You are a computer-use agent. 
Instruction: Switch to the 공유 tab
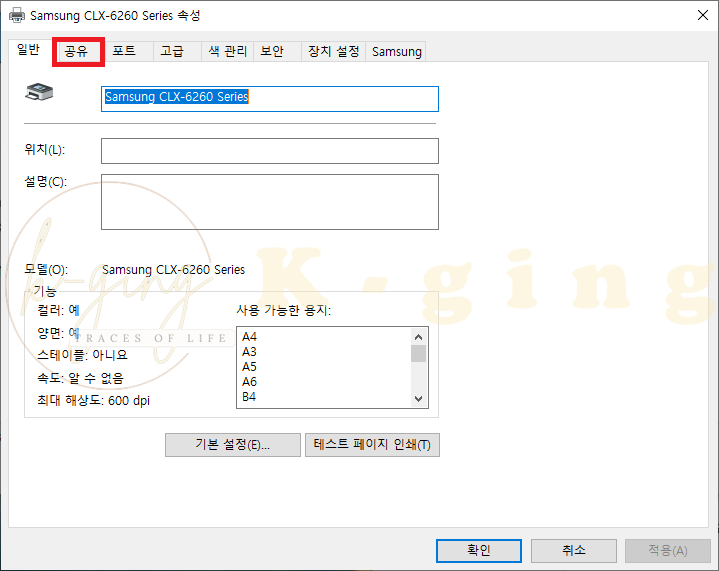[78, 51]
